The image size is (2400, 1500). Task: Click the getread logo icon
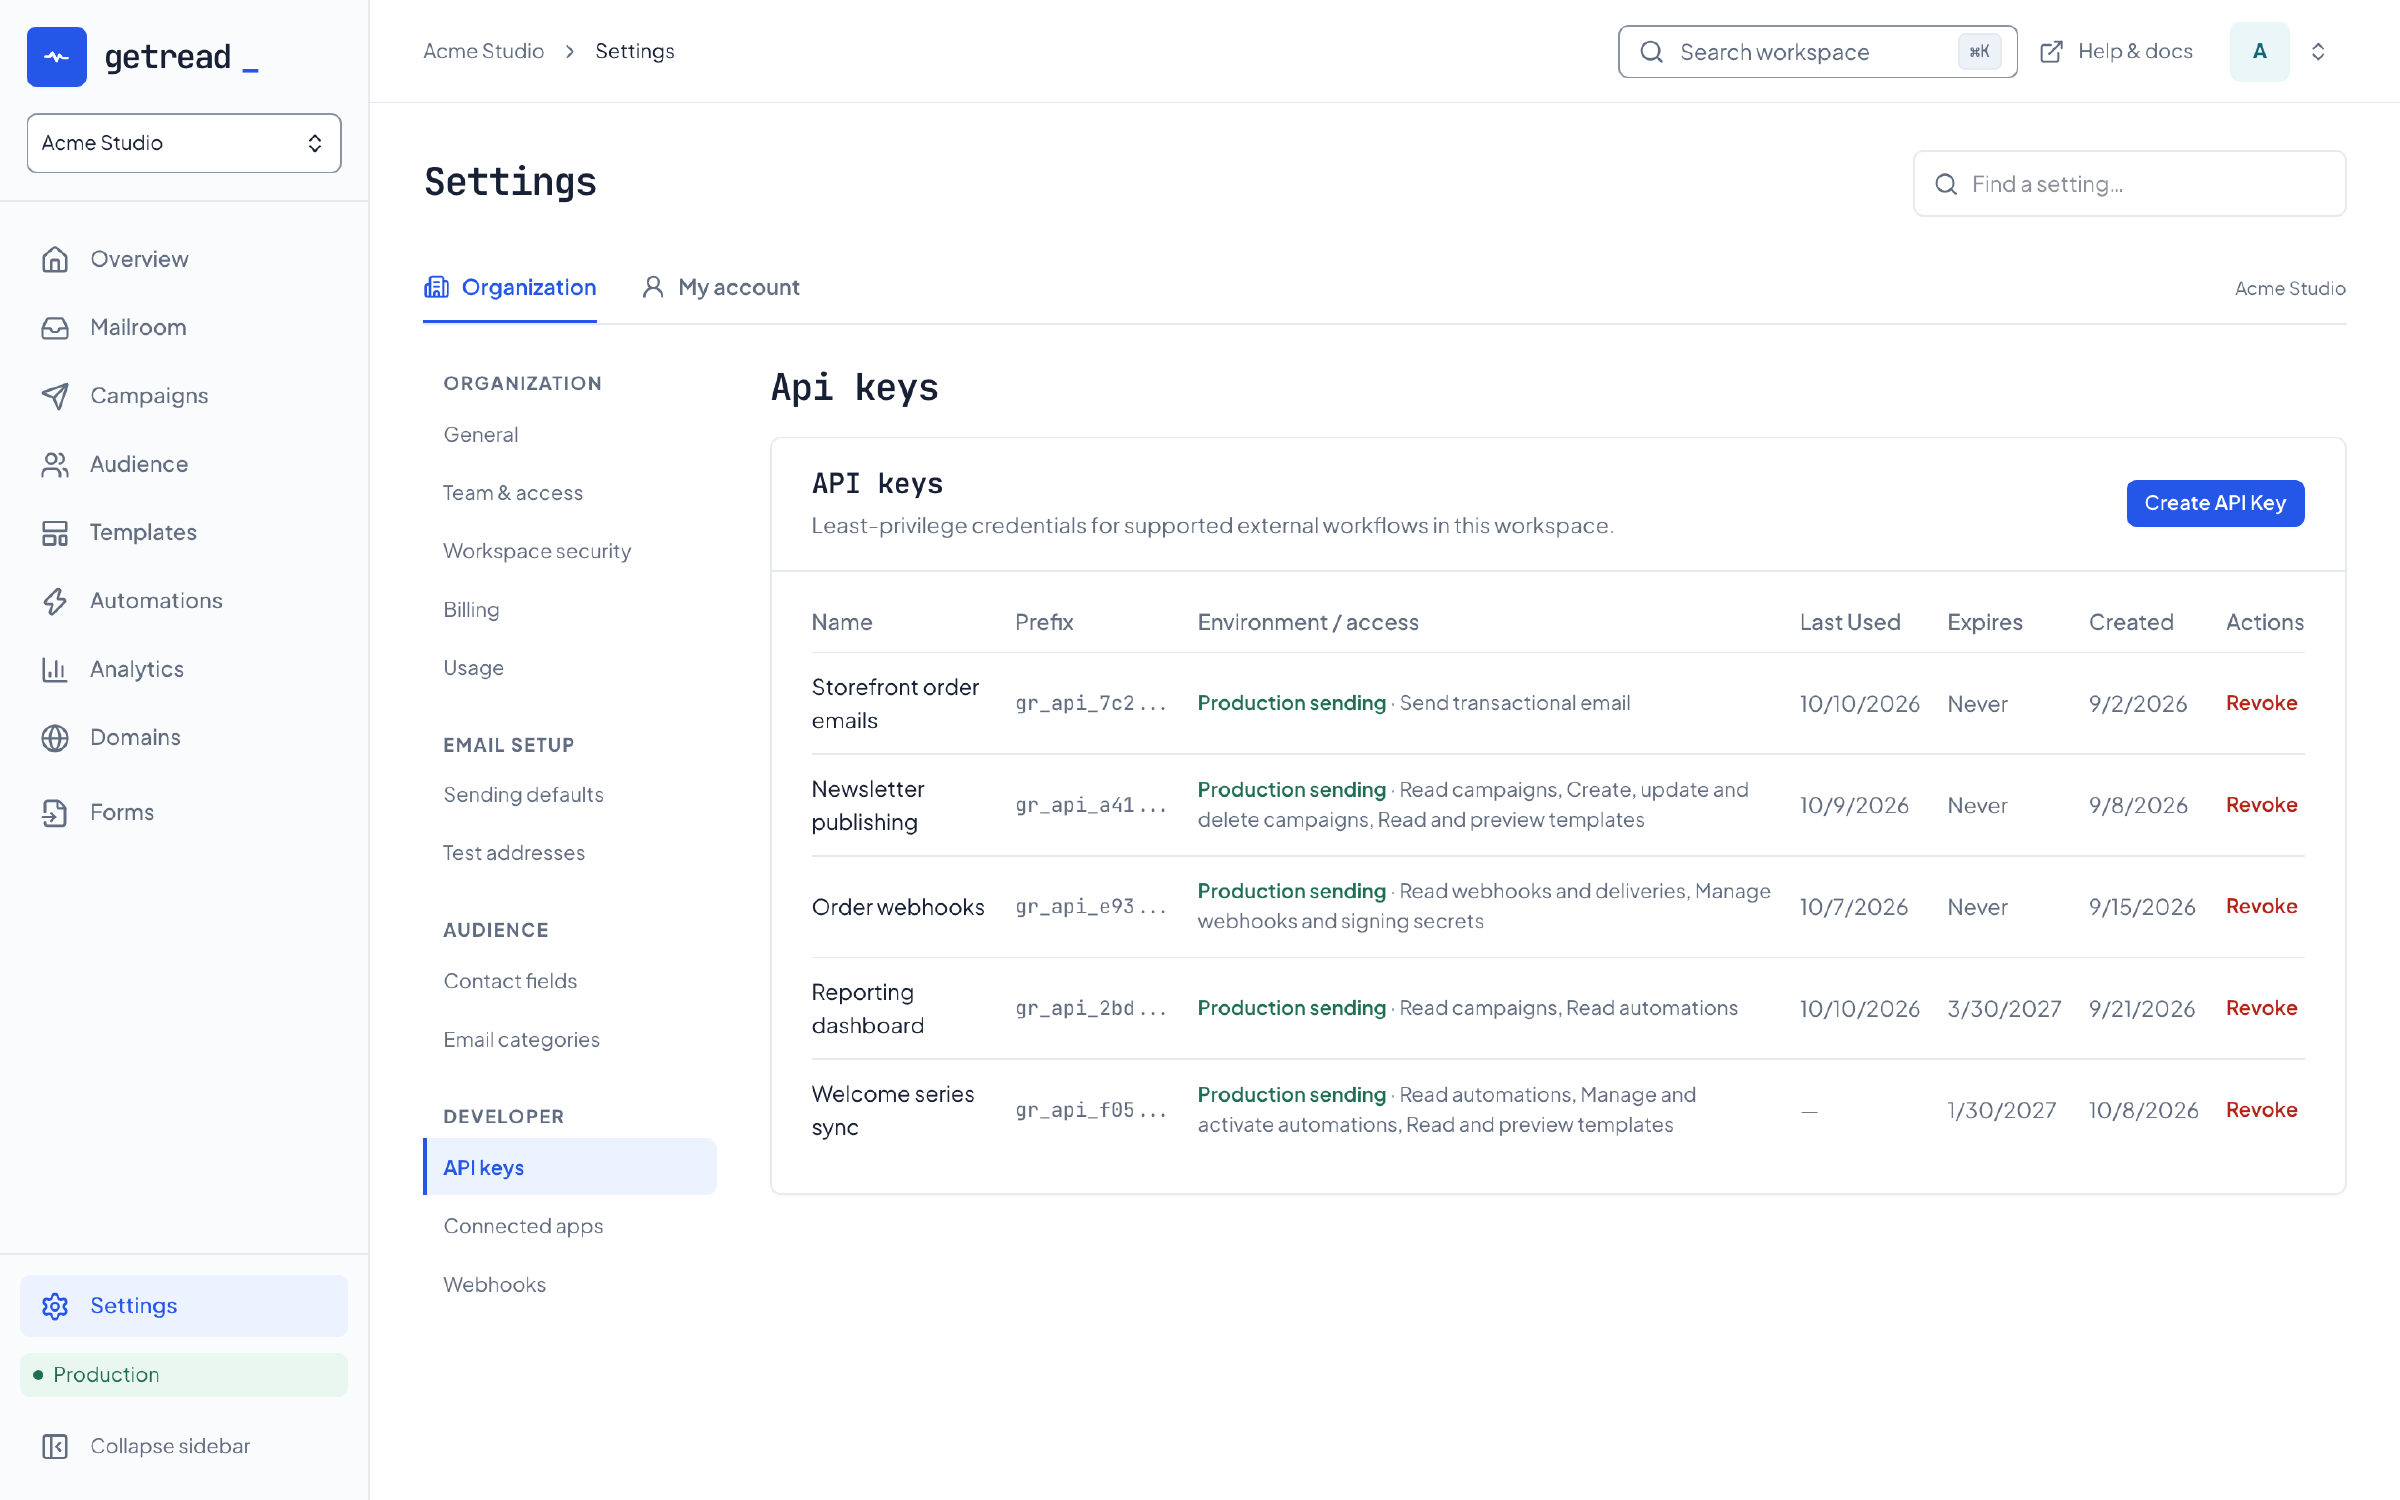pyautogui.click(x=57, y=57)
